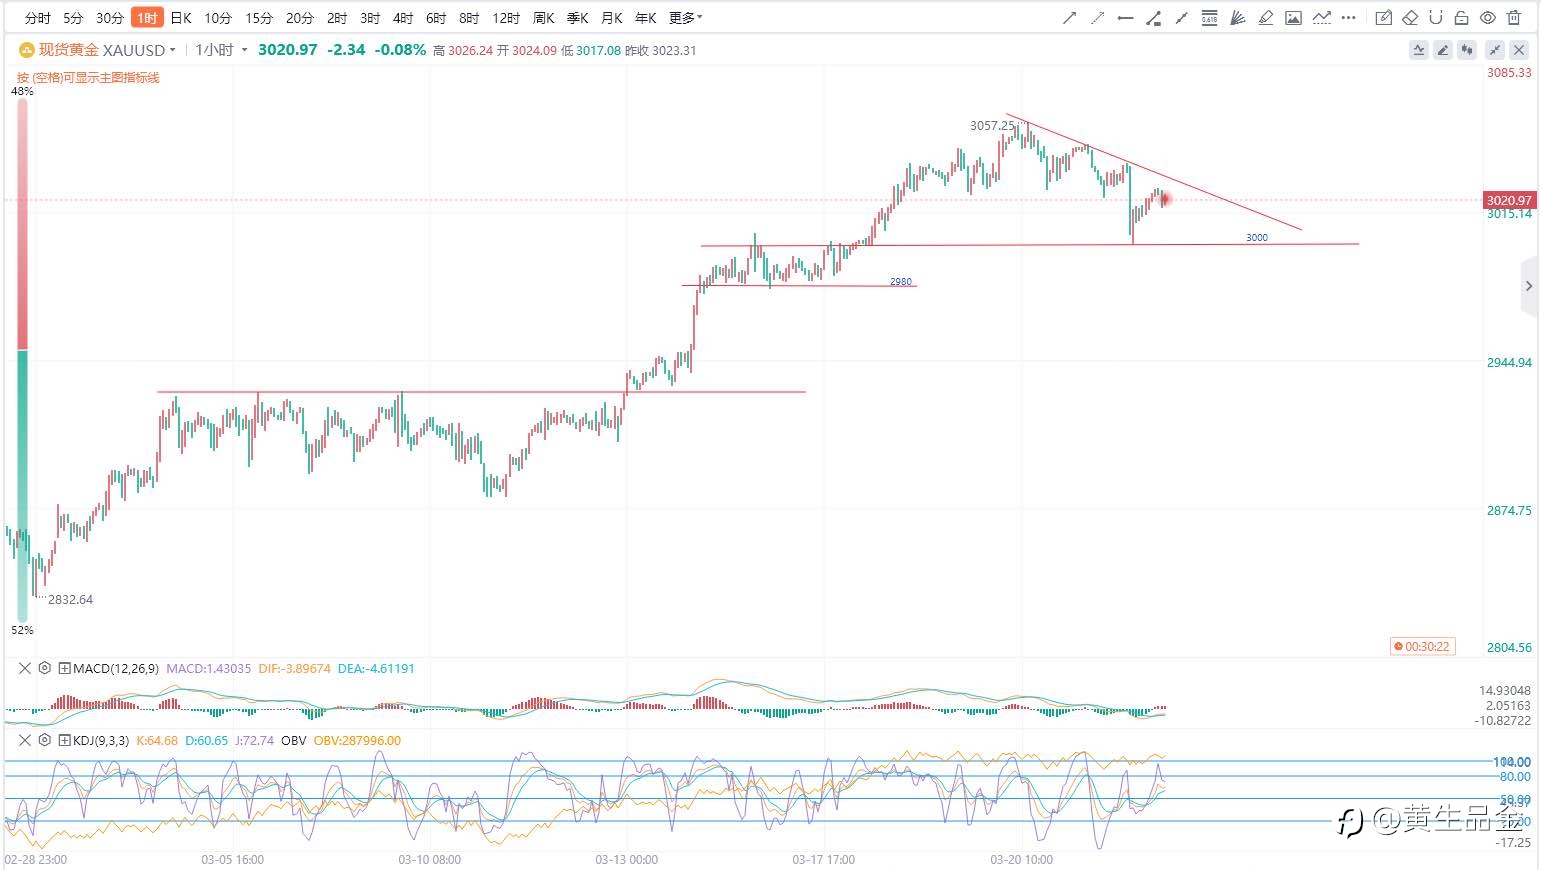Expand the KDJ panel plus icon
1541x870 pixels.
pyautogui.click(x=64, y=740)
